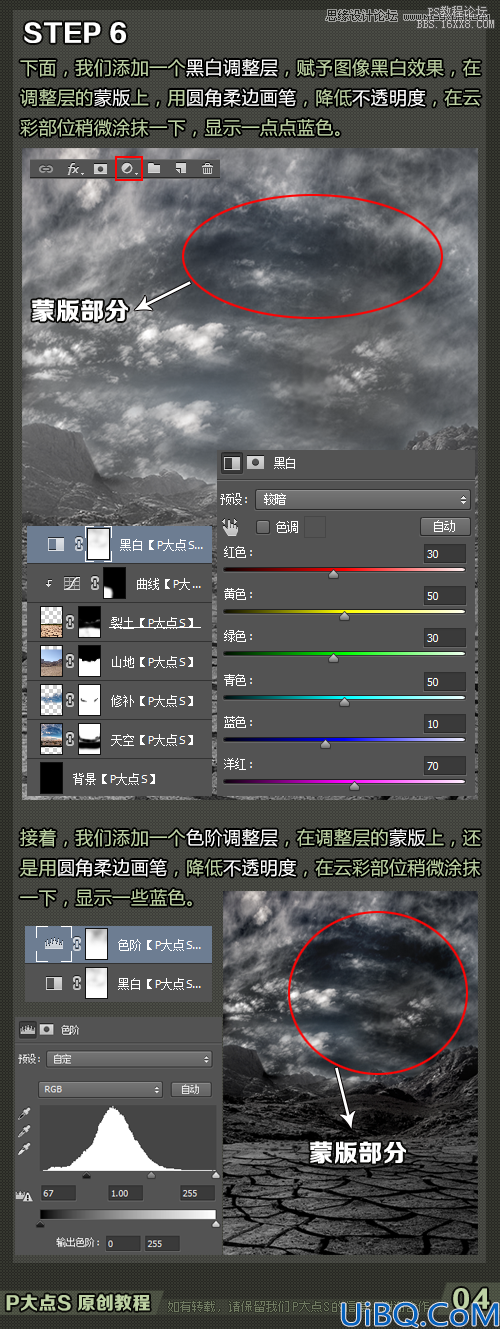Select the 曲线 layer mask thumbnail

pos(115,583)
